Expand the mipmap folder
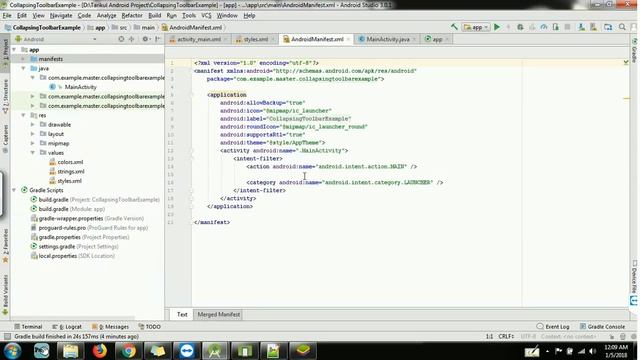 pos(33,143)
